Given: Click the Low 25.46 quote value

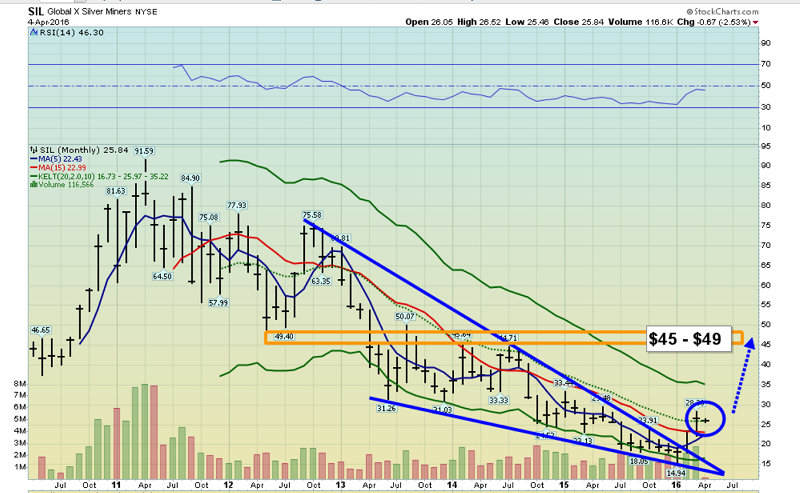Looking at the screenshot, I should point(527,22).
